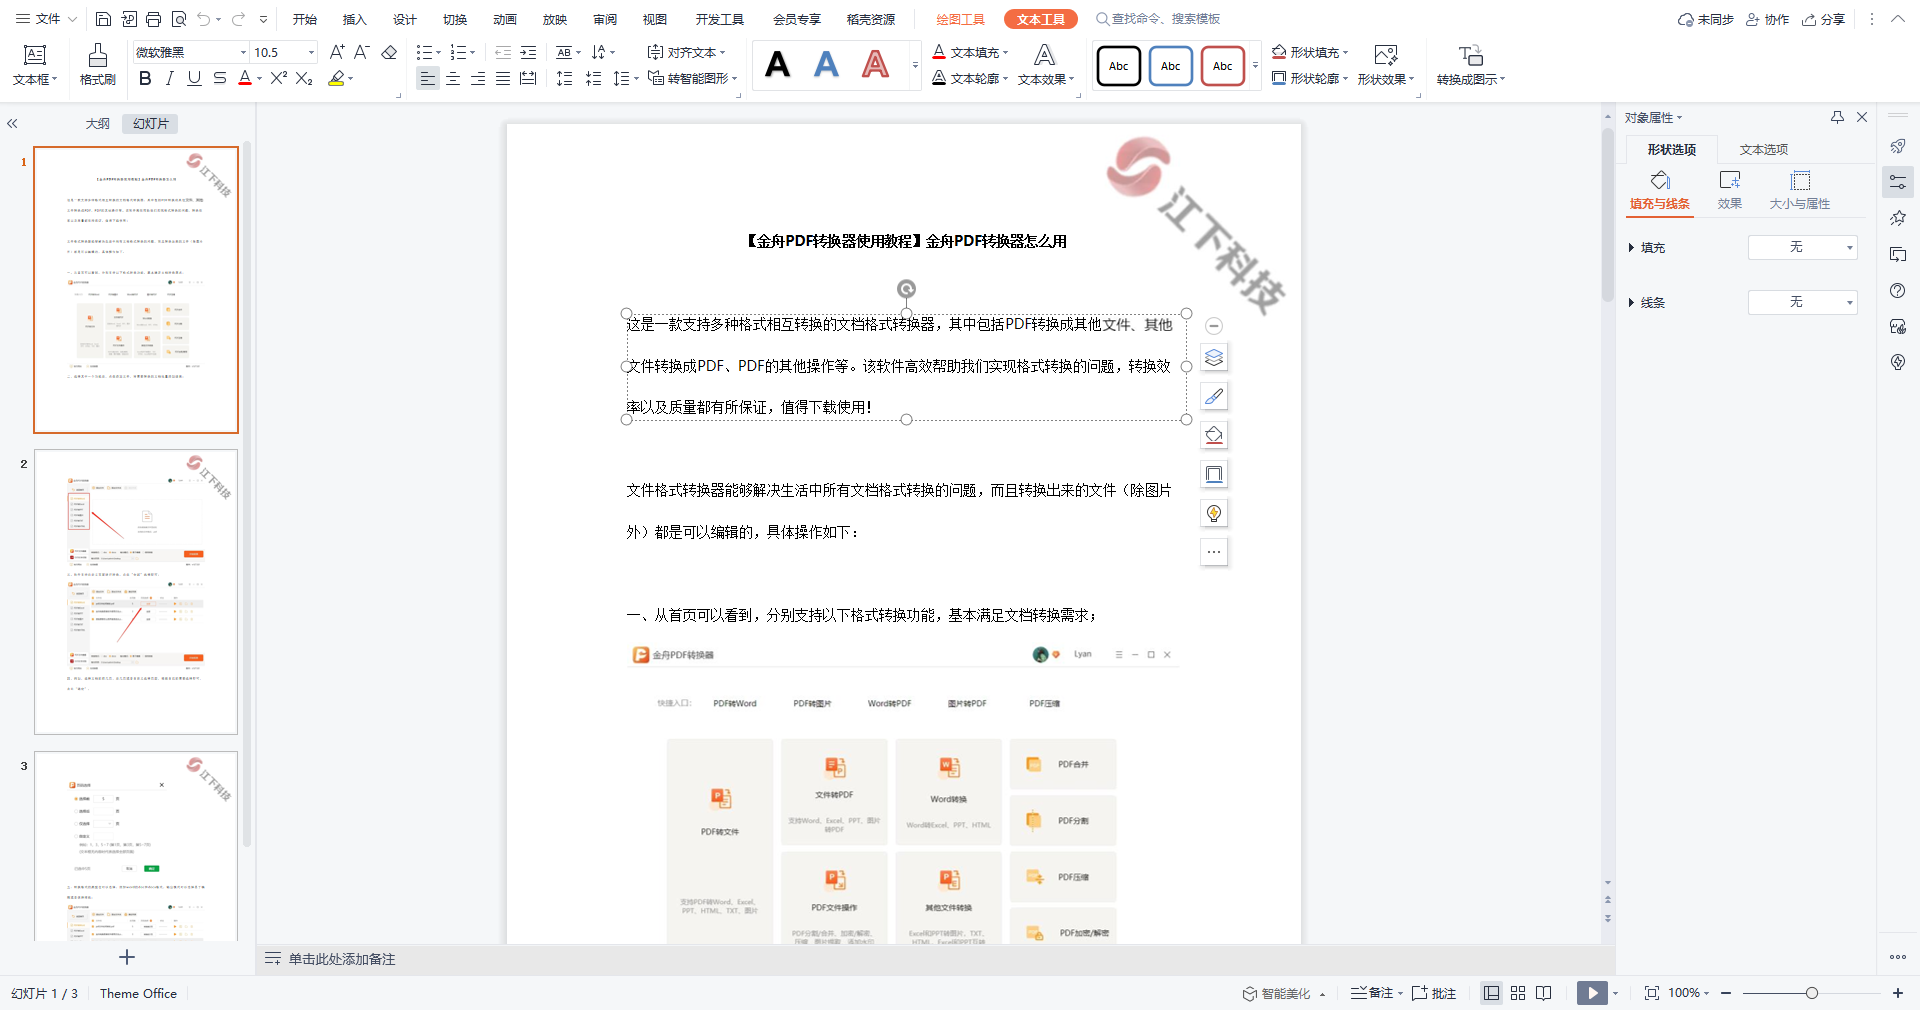The height and width of the screenshot is (1010, 1920).
Task: Click 批注 (Comment) button in status bar
Action: 1434,993
